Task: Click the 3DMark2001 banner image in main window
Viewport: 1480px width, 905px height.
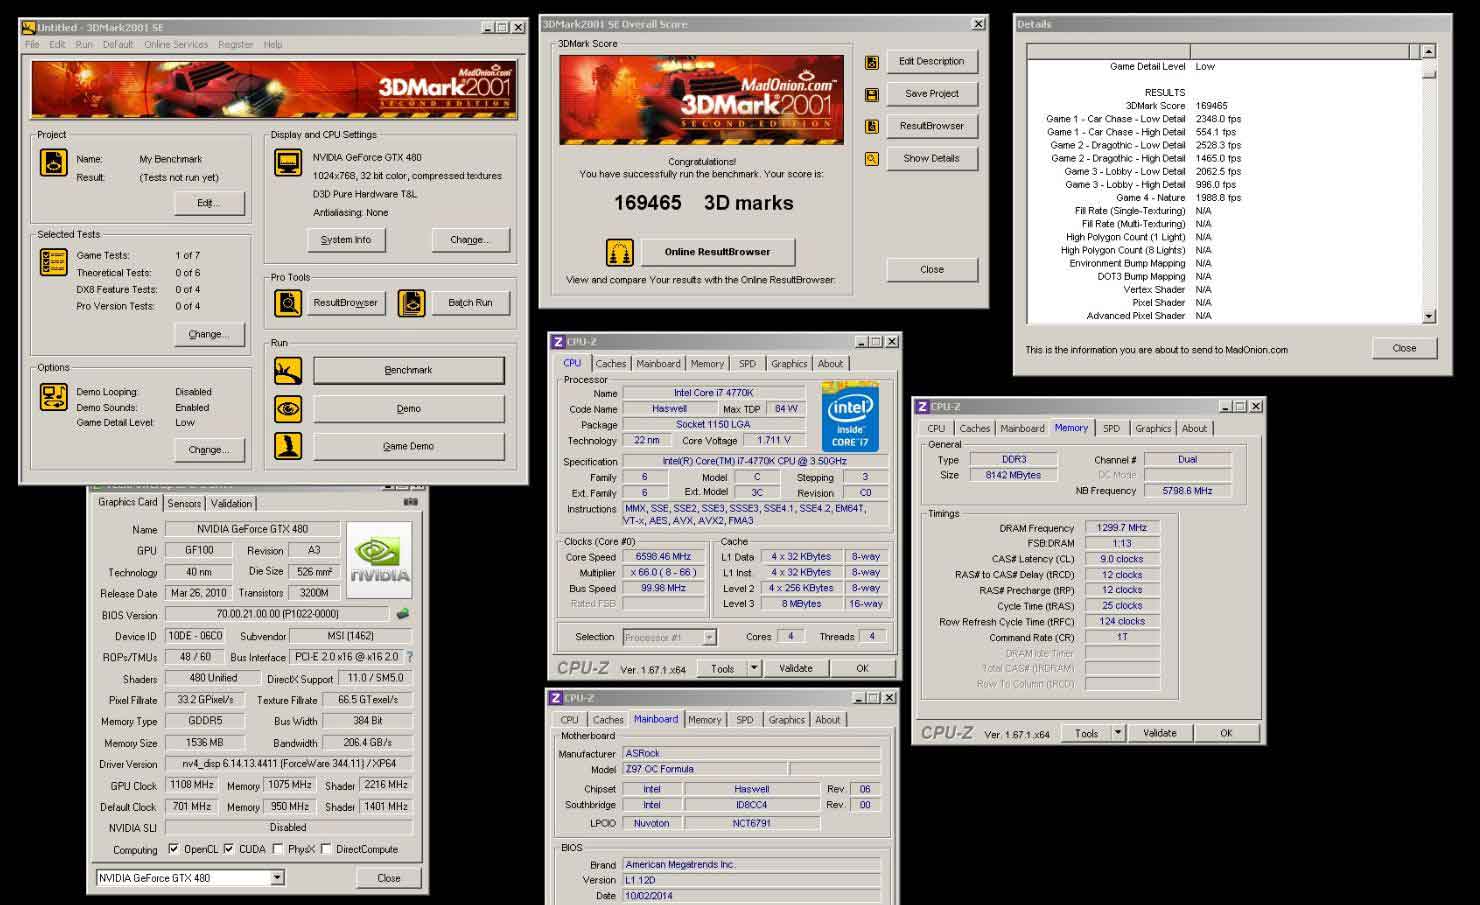Action: click(274, 90)
